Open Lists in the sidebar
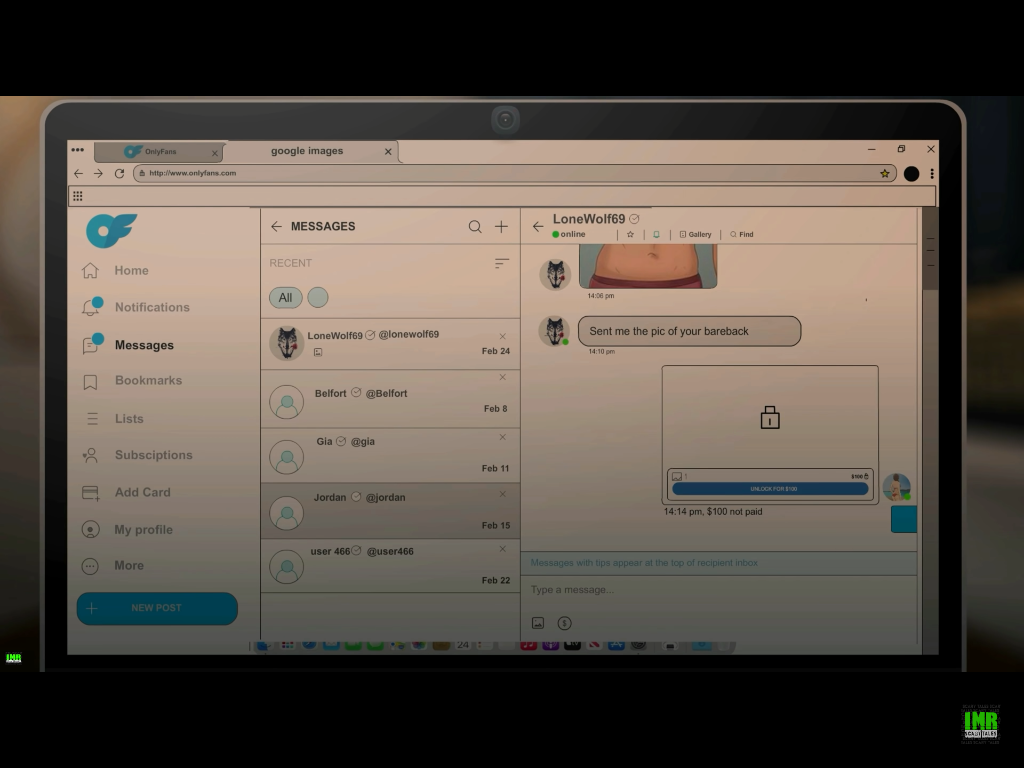The image size is (1024, 768). pyautogui.click(x=114, y=419)
